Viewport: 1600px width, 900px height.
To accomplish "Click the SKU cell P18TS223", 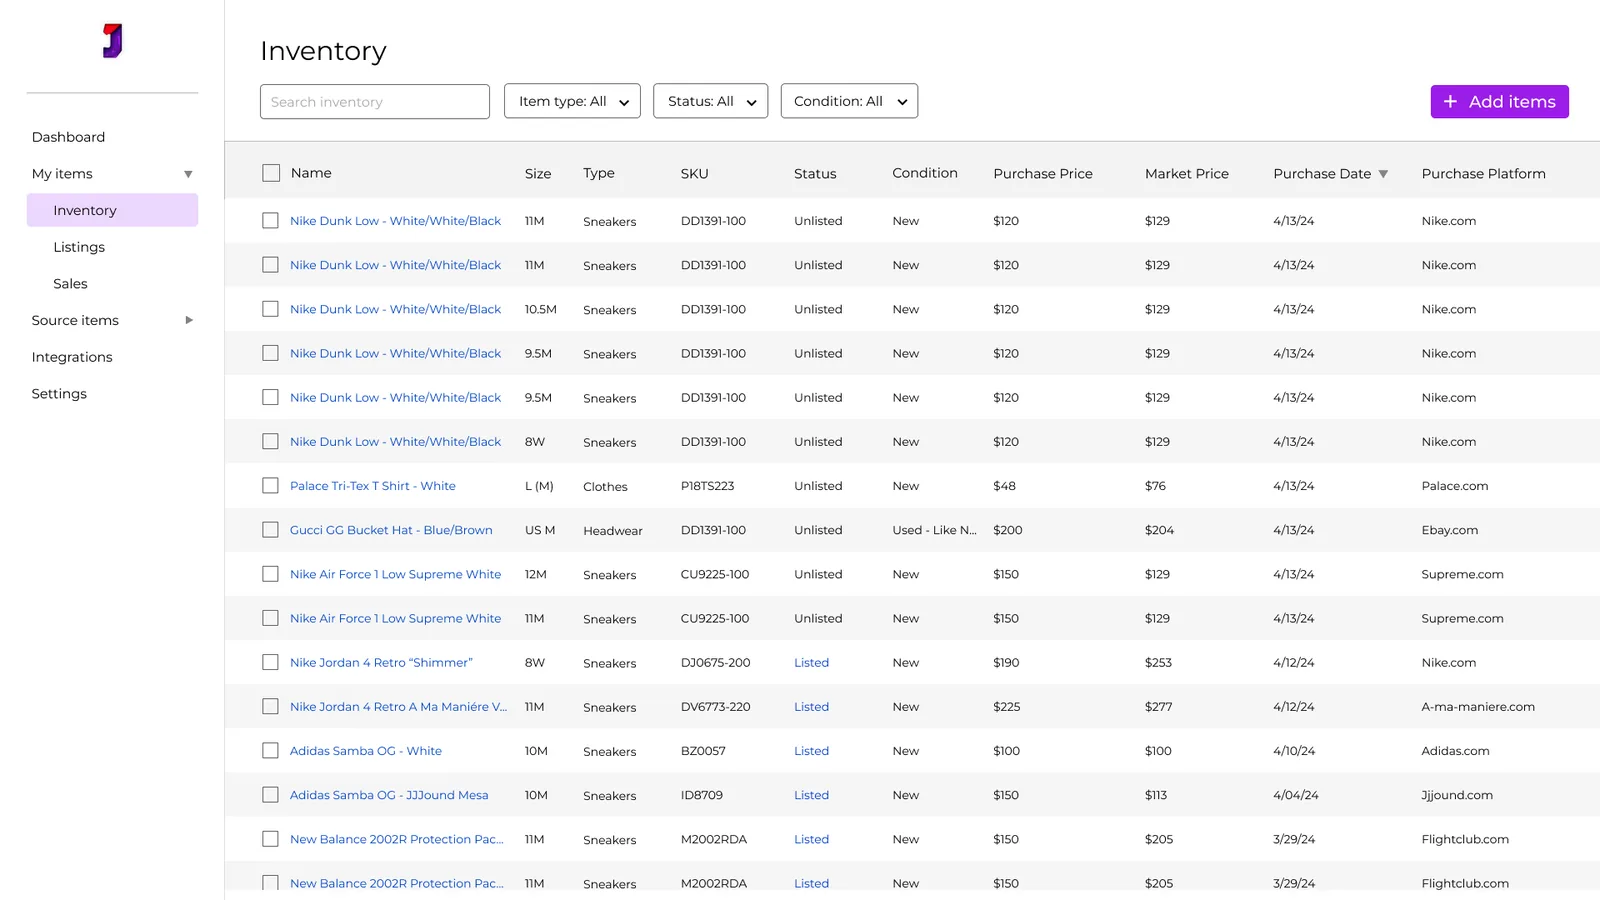I will [708, 486].
